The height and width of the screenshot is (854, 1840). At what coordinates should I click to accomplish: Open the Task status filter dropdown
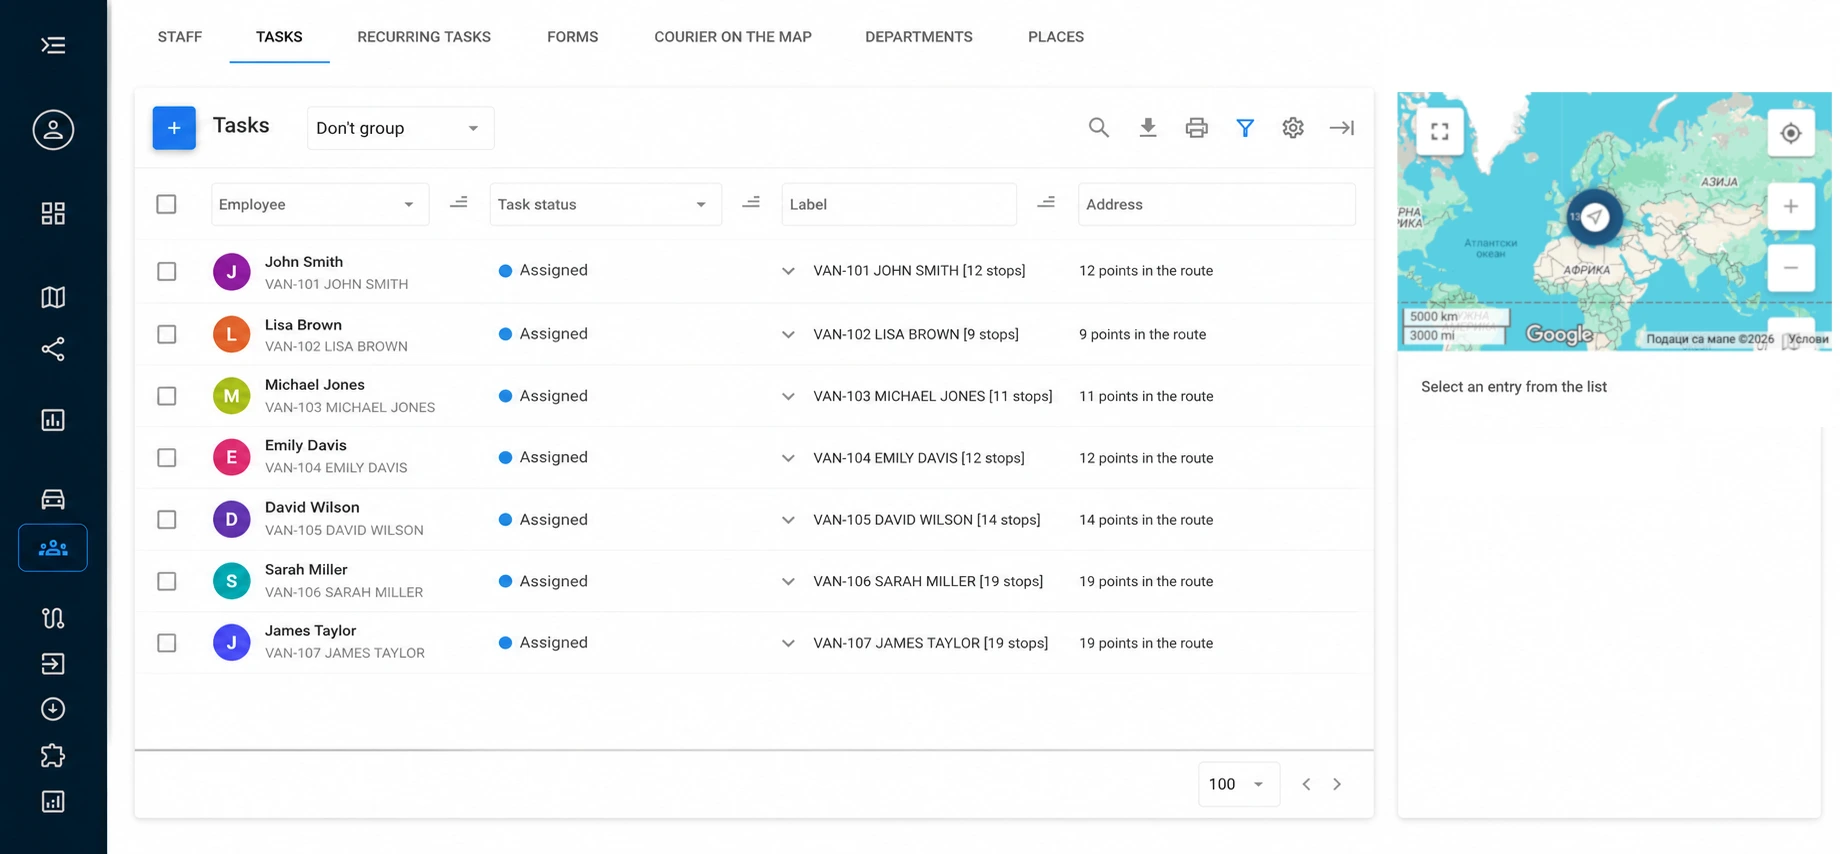[605, 204]
